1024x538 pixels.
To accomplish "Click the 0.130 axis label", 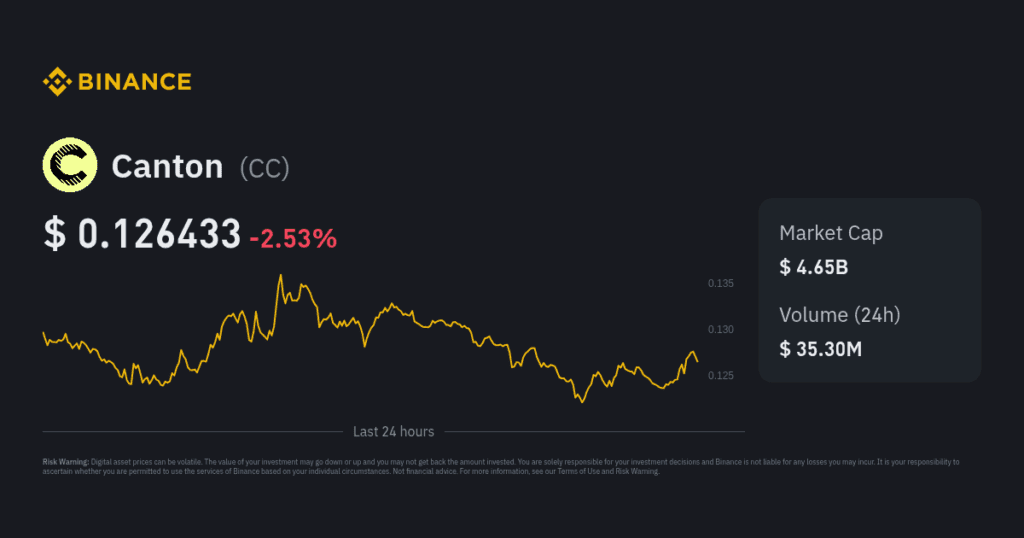I will [721, 330].
